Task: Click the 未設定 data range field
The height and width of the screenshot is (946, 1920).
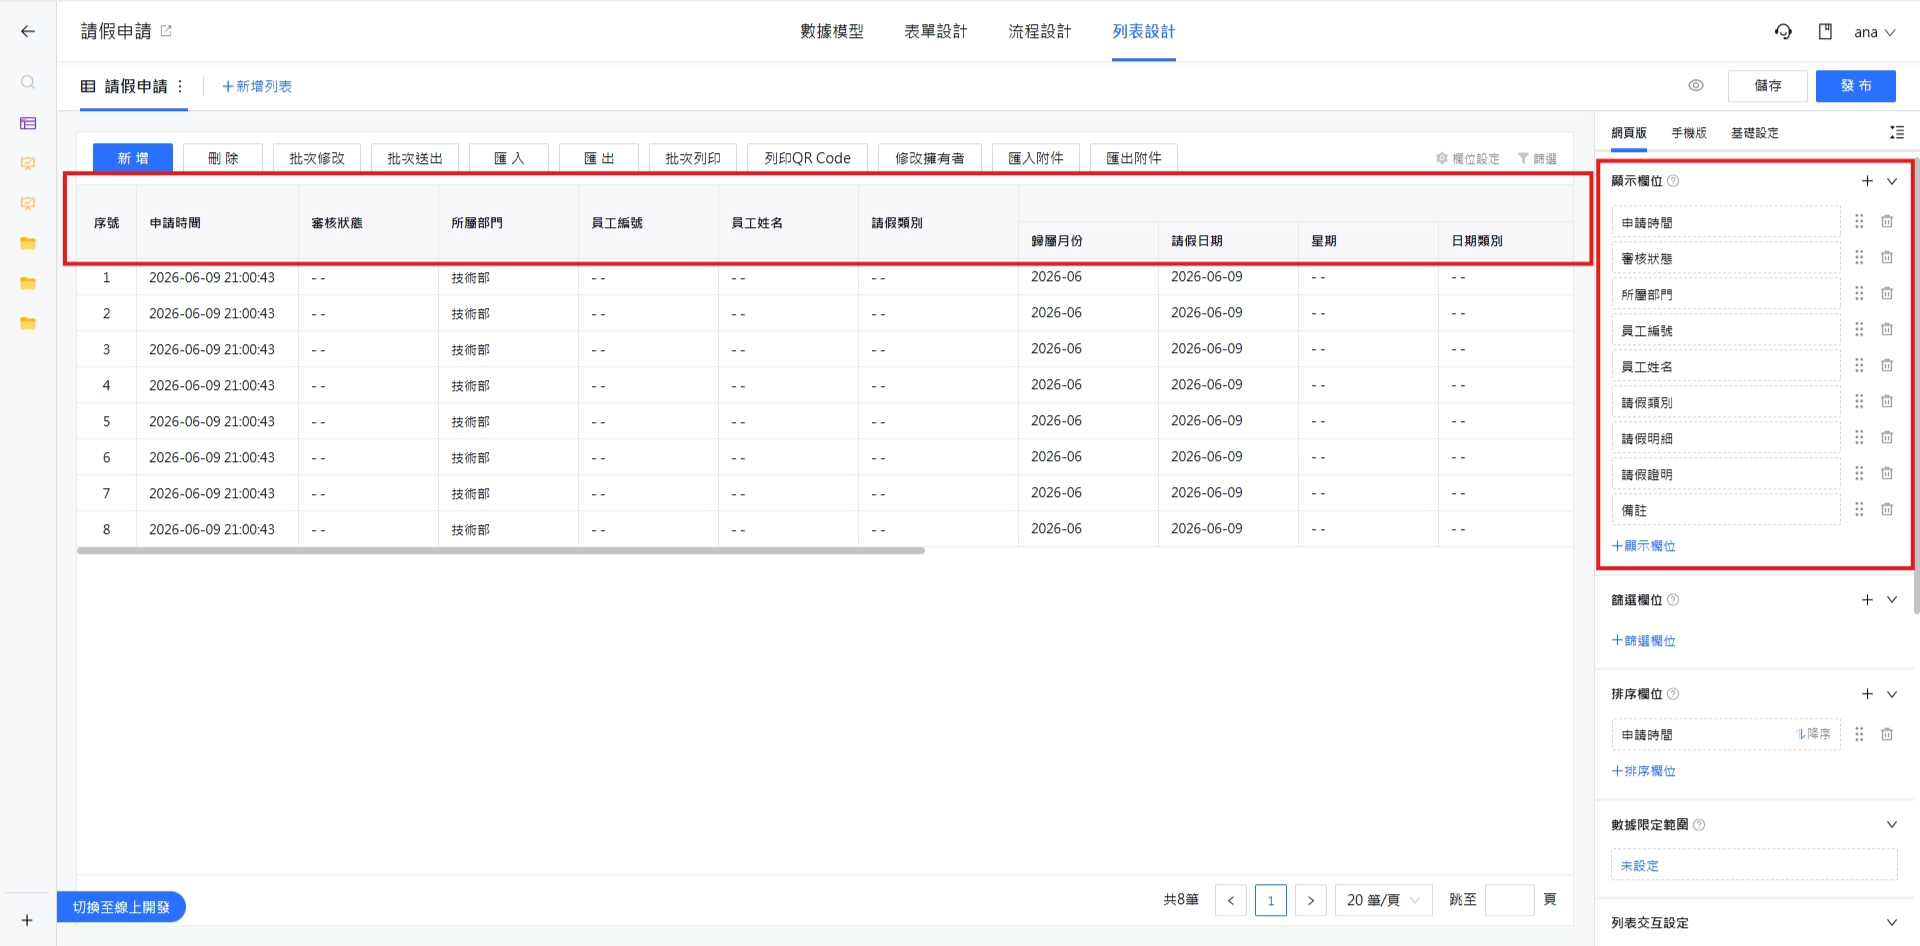Action: 1754,865
